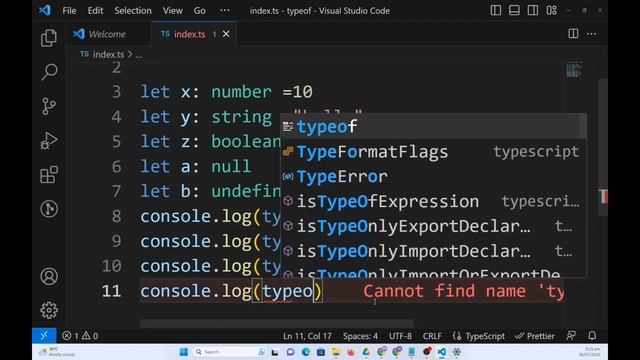The image size is (640, 360).
Task: Select the typeof suggestion
Action: pyautogui.click(x=433, y=127)
